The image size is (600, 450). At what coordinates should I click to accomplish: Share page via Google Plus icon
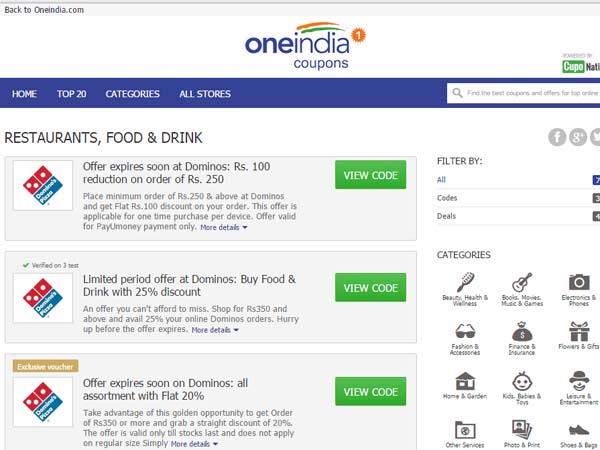pyautogui.click(x=578, y=137)
